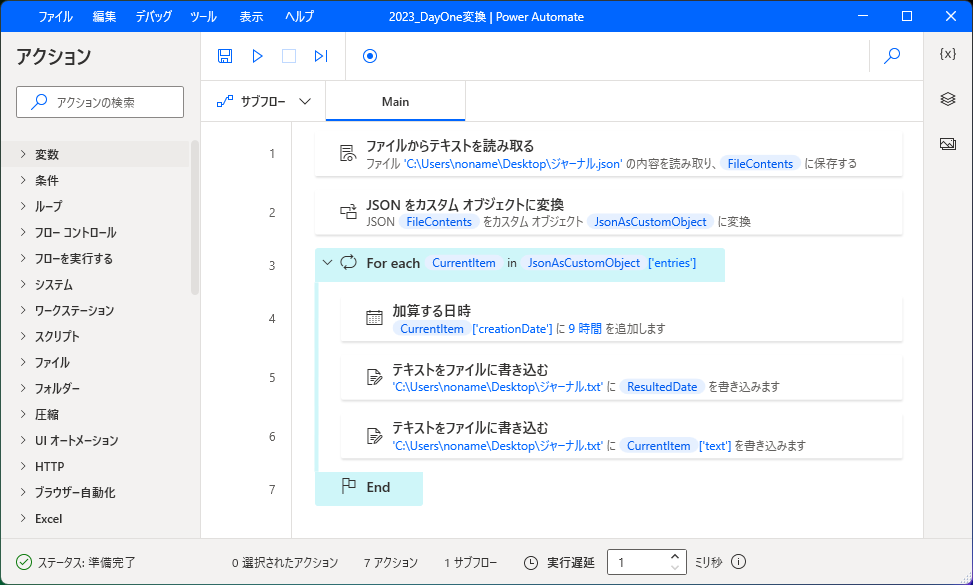The height and width of the screenshot is (585, 973).
Task: Click the JSON conversion action icon
Action: pos(348,212)
